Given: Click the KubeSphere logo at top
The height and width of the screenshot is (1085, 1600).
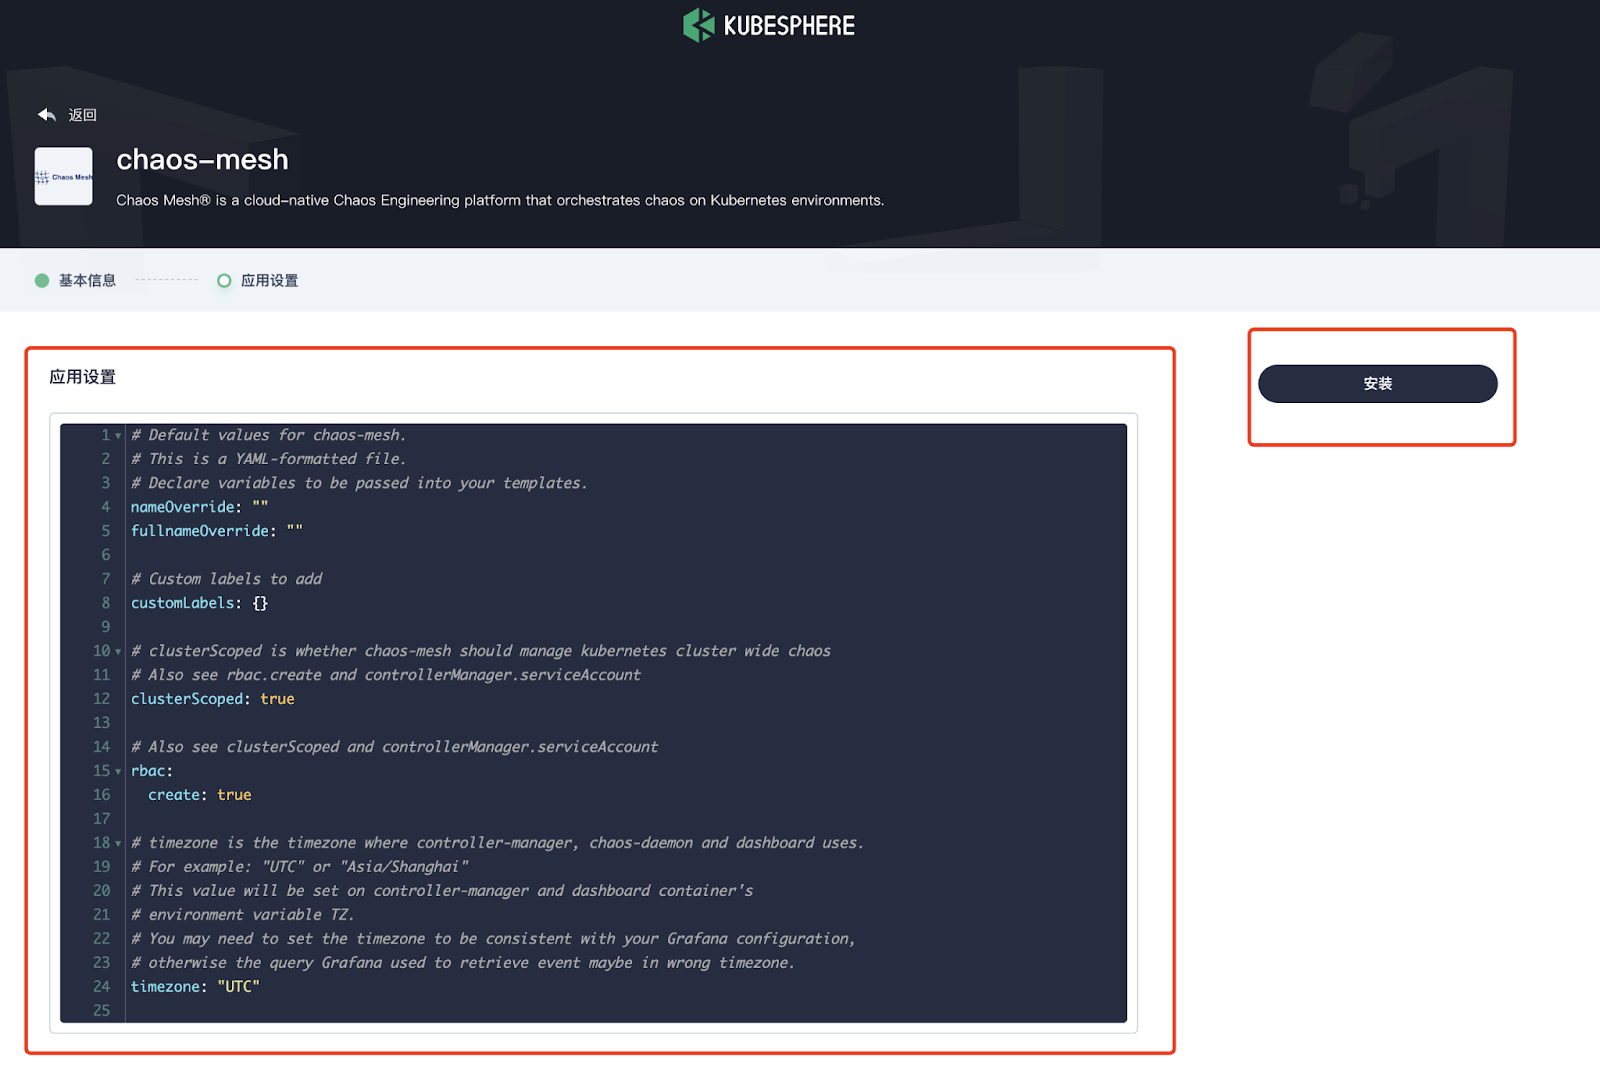Looking at the screenshot, I should (x=768, y=25).
